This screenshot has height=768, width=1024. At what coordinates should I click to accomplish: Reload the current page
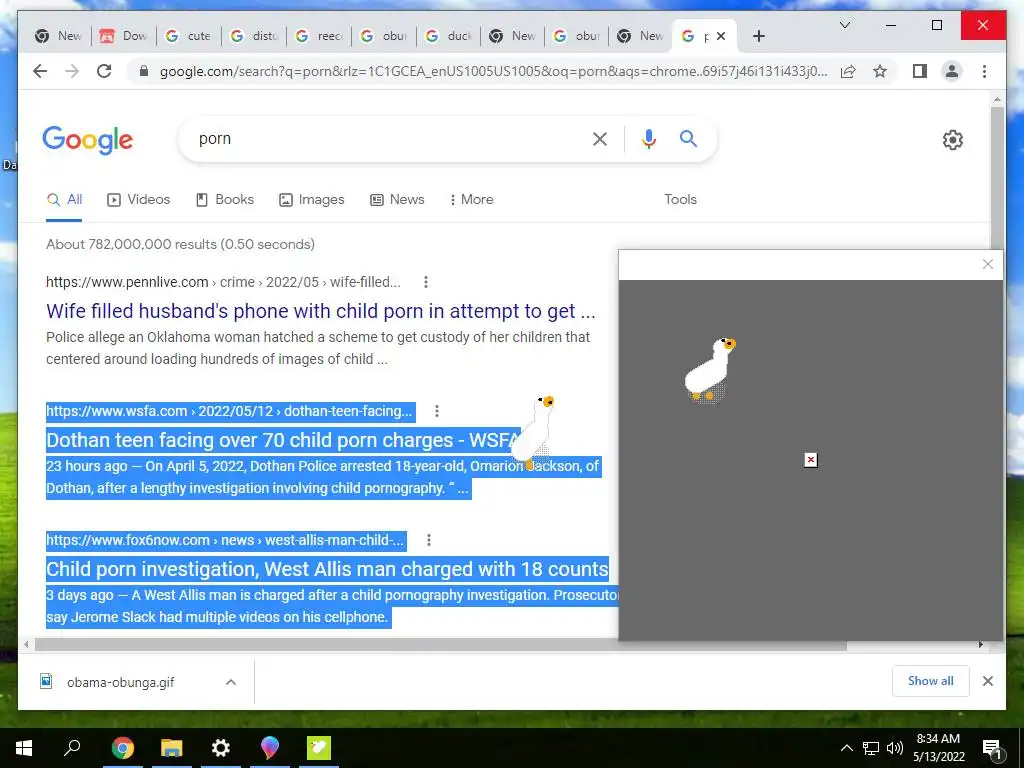pyautogui.click(x=104, y=71)
